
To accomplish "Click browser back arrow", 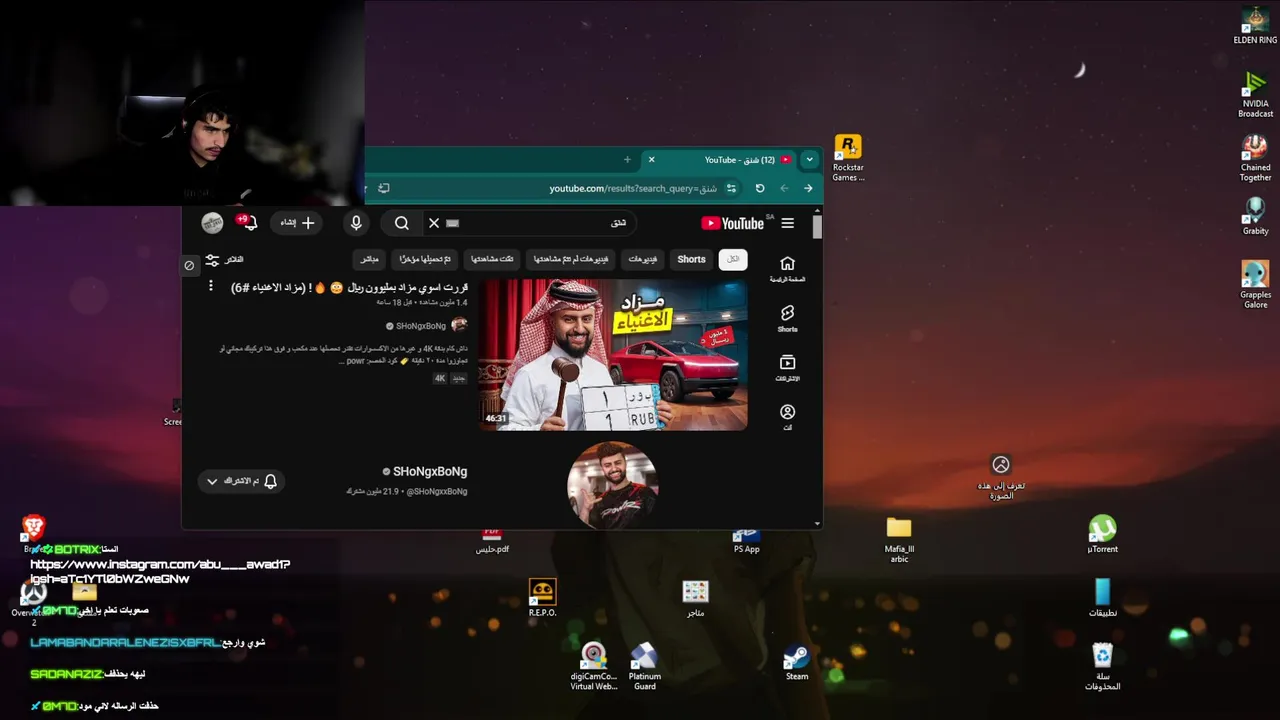I will point(784,188).
